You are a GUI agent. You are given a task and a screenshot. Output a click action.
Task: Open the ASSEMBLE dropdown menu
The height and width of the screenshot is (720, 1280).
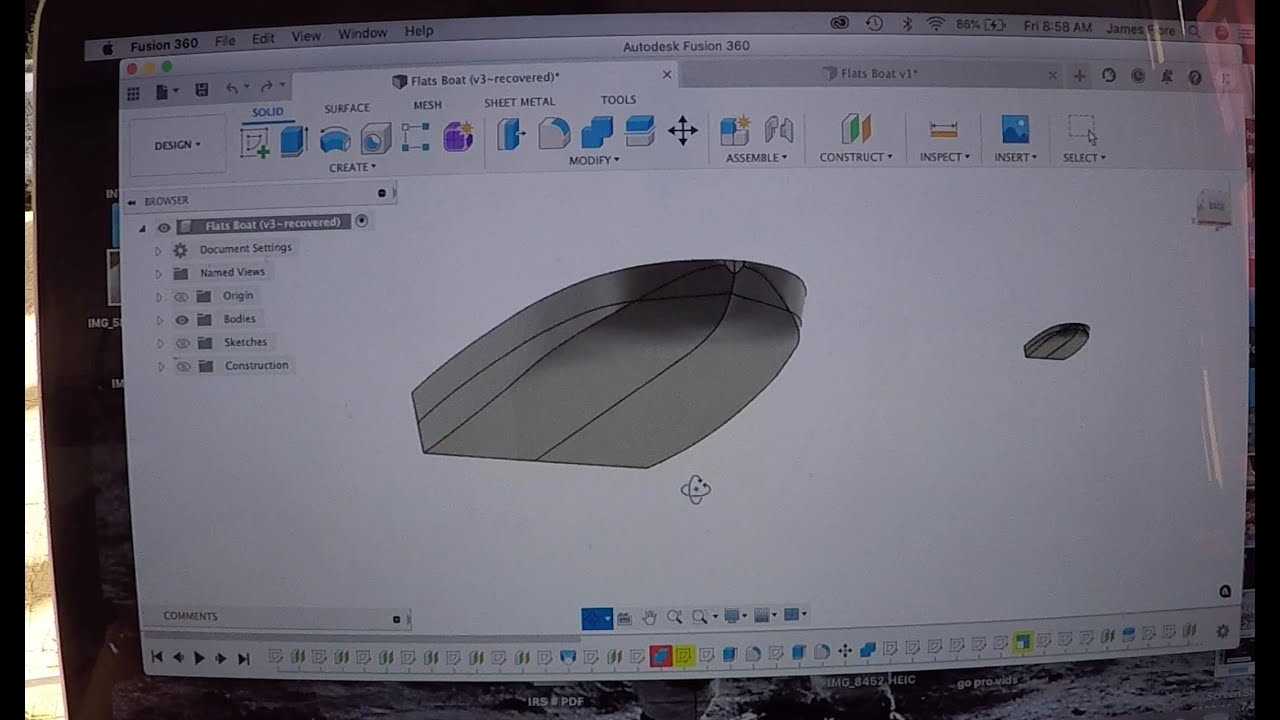tap(757, 157)
